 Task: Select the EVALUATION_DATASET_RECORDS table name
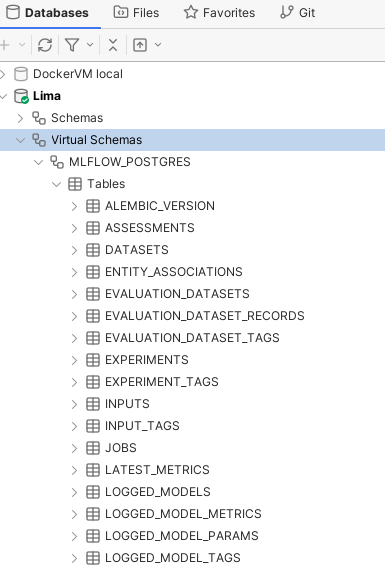205,316
